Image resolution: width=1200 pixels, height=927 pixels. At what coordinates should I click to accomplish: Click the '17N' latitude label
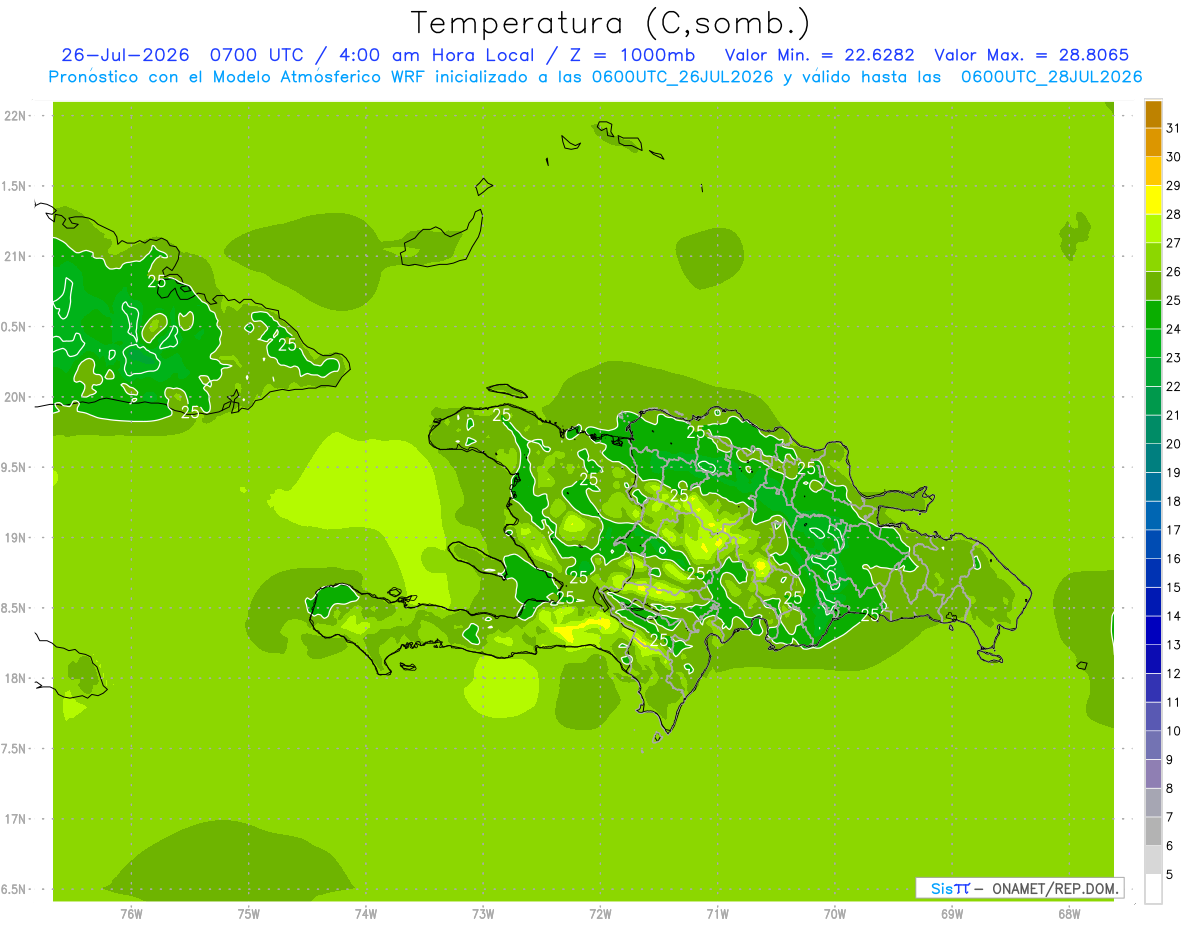click(13, 819)
